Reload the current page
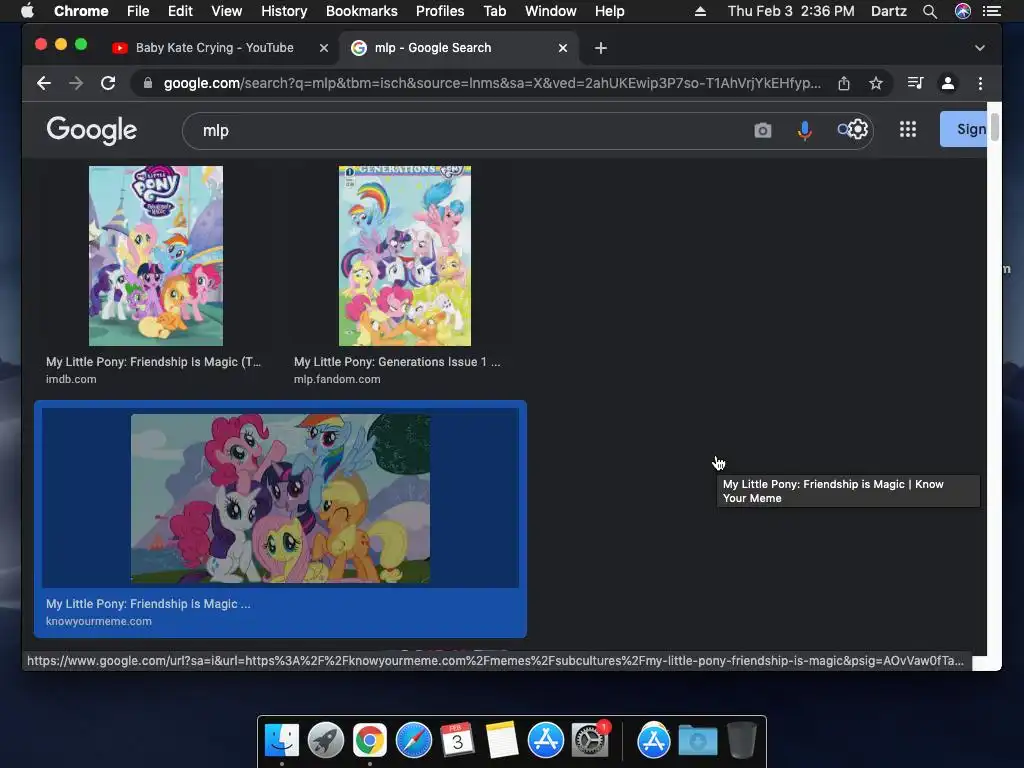 108,83
